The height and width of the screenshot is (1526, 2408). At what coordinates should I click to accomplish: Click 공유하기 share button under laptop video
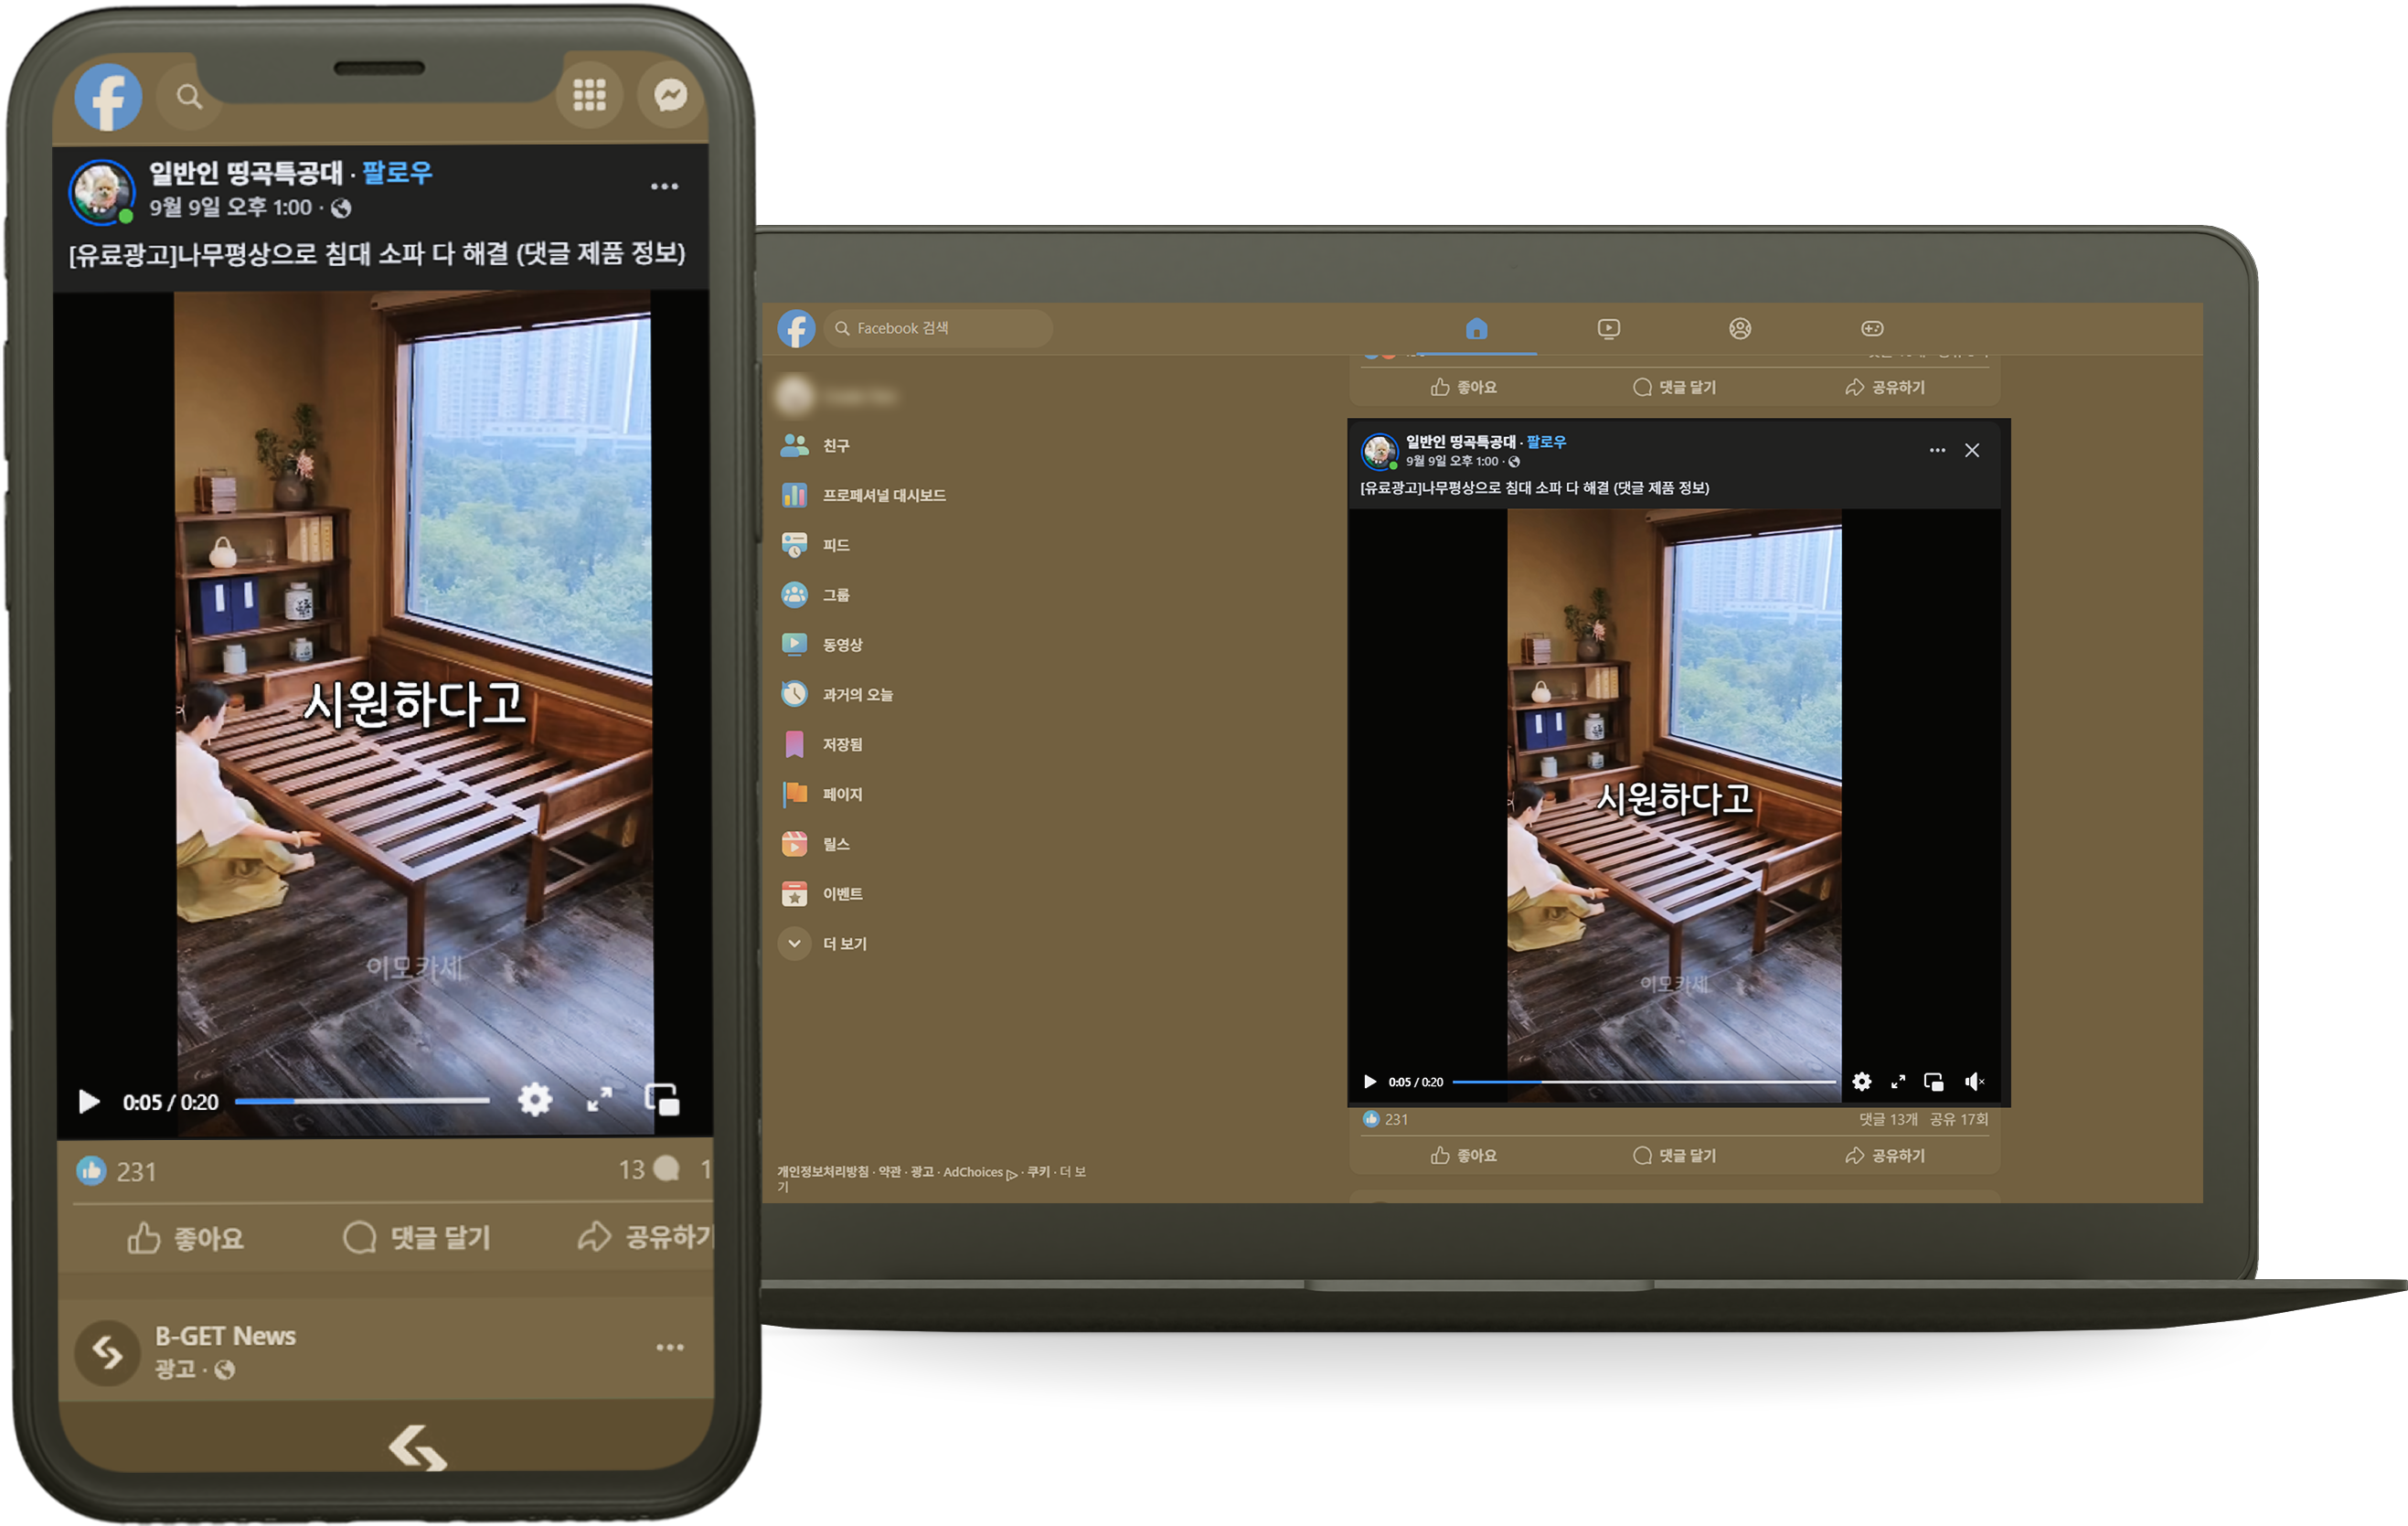tap(1884, 1155)
